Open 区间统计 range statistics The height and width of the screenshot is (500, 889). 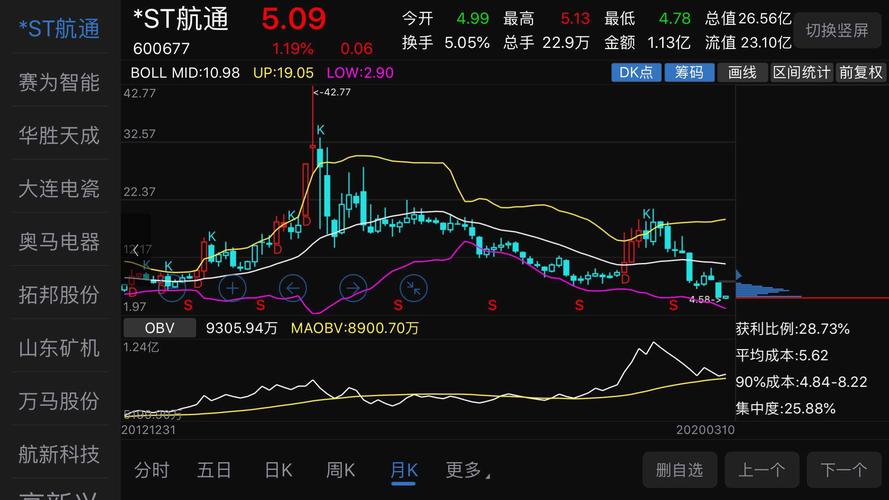802,73
